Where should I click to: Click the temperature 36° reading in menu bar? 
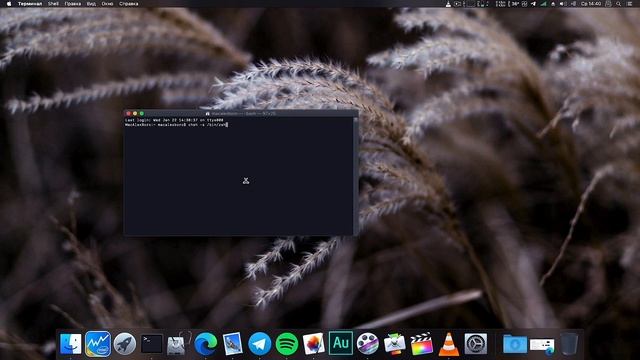(516, 4)
